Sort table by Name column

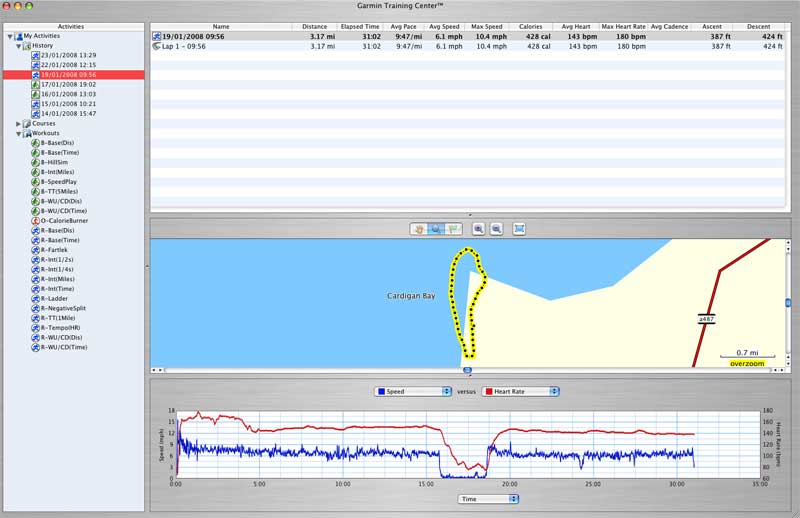tap(221, 27)
